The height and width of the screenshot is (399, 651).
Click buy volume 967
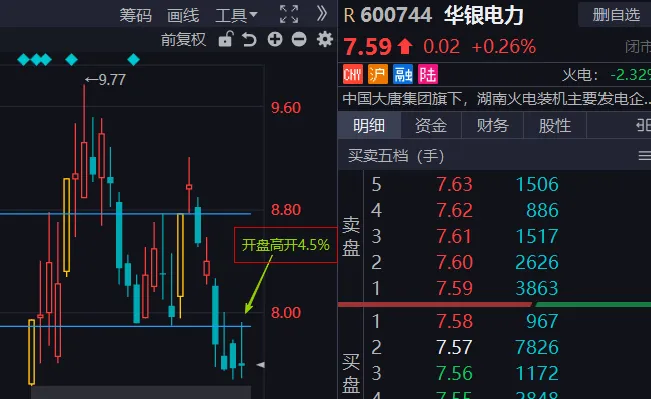tap(542, 321)
